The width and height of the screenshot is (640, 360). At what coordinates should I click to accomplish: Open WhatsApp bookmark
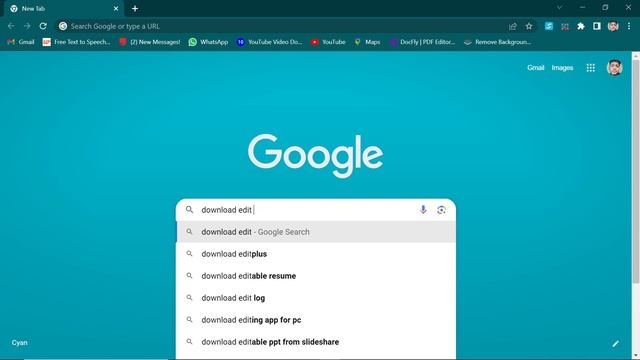pyautogui.click(x=209, y=42)
